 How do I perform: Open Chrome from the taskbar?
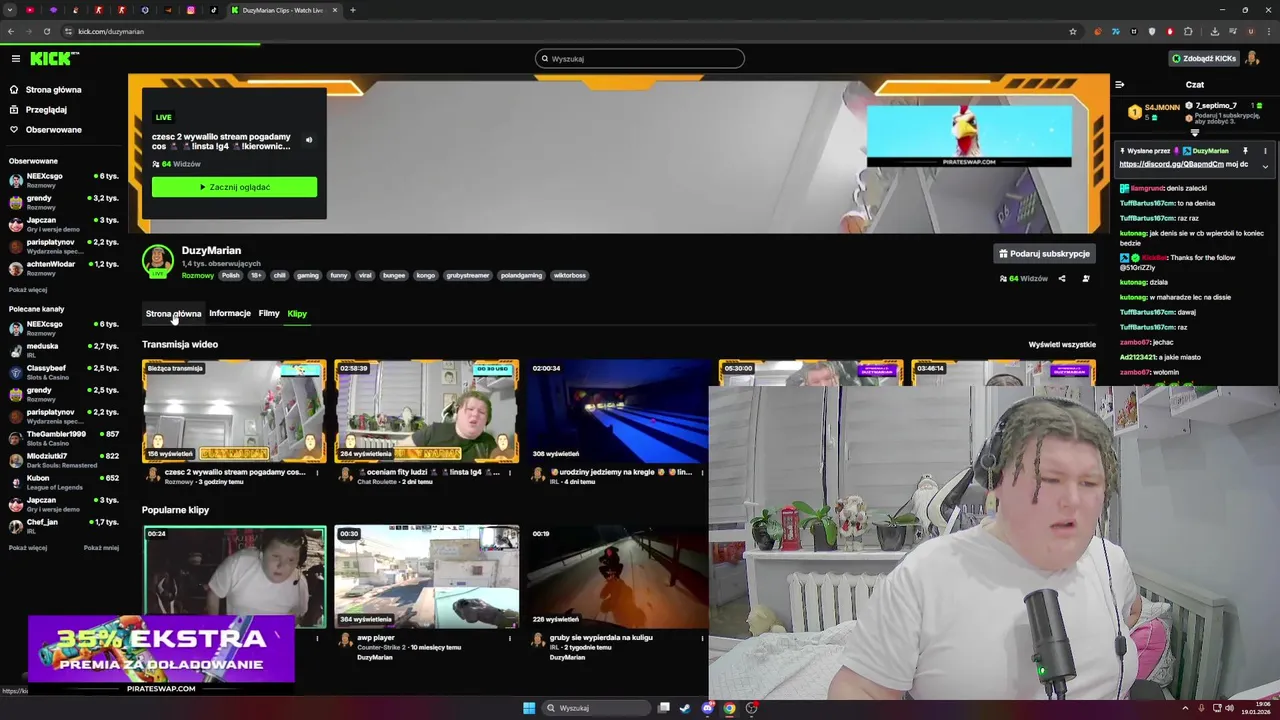point(729,708)
